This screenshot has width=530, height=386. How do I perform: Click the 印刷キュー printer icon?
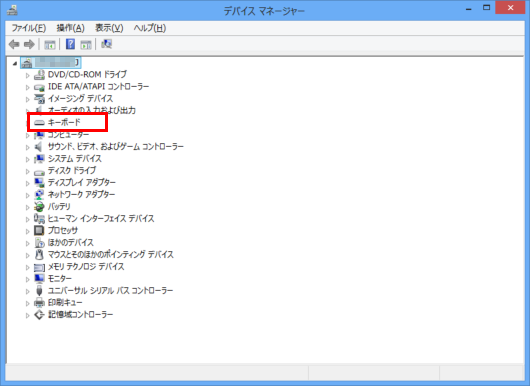[39, 303]
